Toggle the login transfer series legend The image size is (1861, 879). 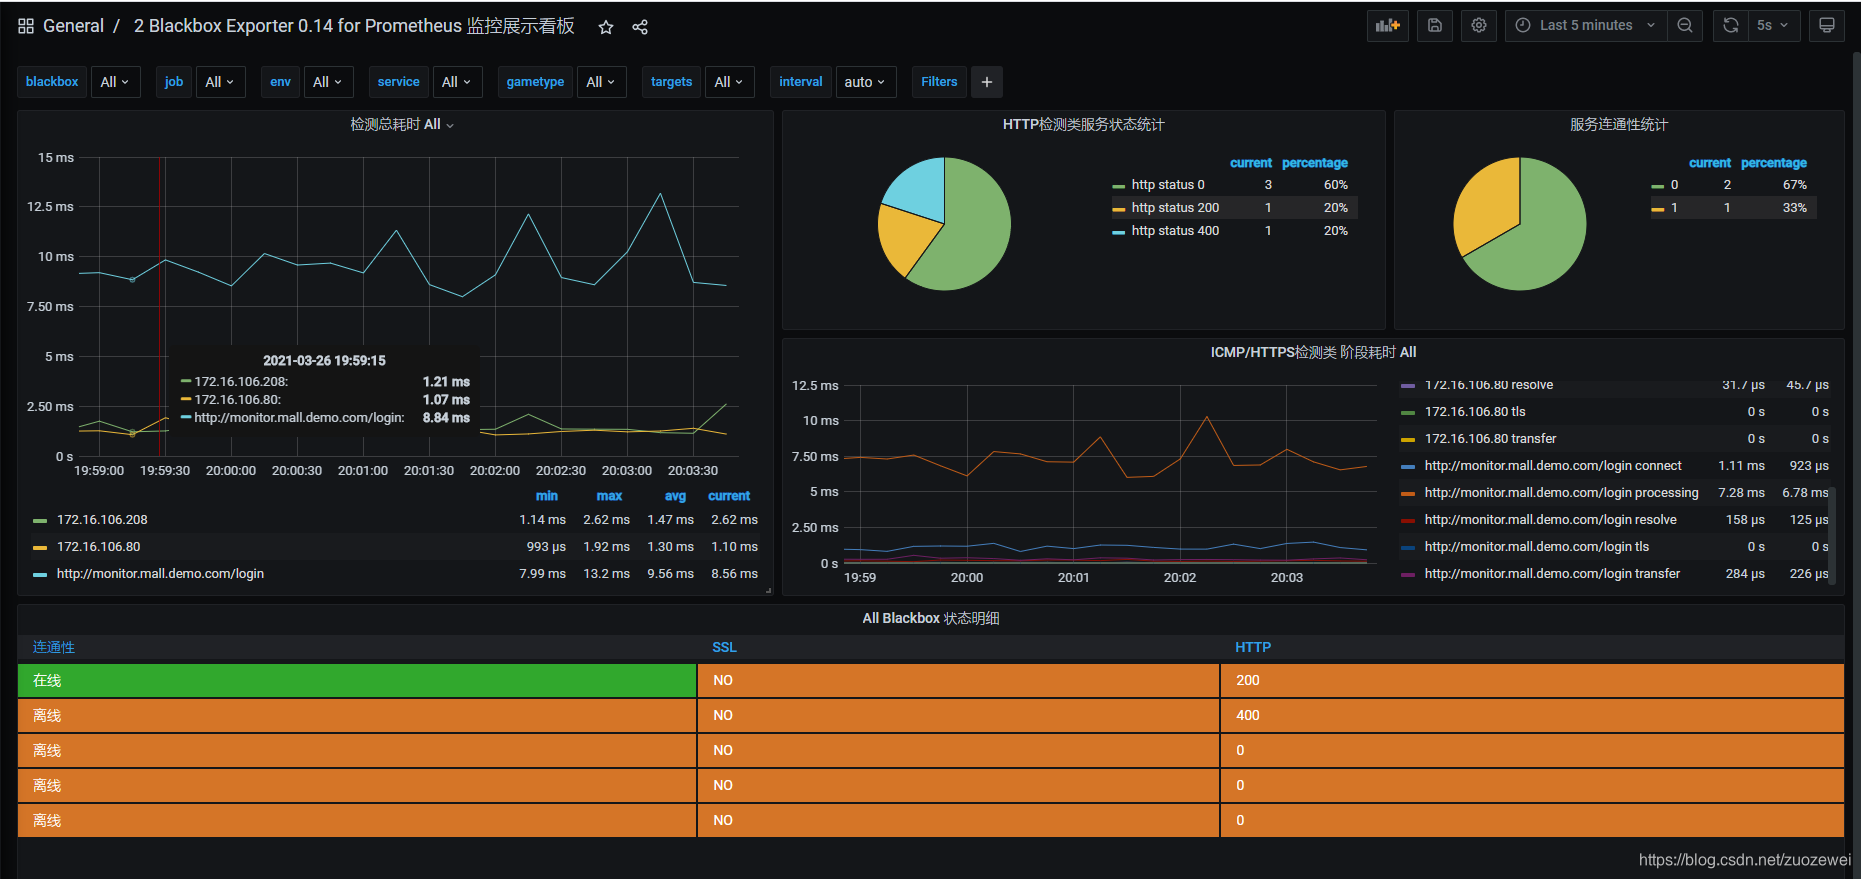click(1552, 574)
